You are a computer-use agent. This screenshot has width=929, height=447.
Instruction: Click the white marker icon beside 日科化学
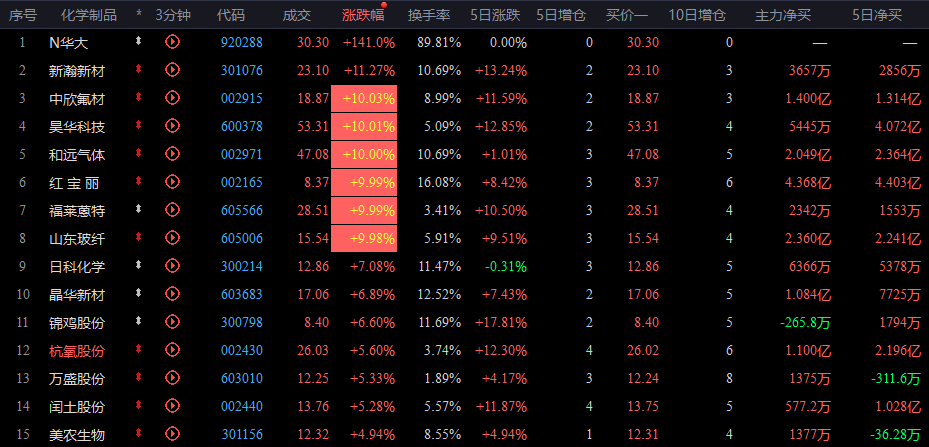click(x=139, y=266)
